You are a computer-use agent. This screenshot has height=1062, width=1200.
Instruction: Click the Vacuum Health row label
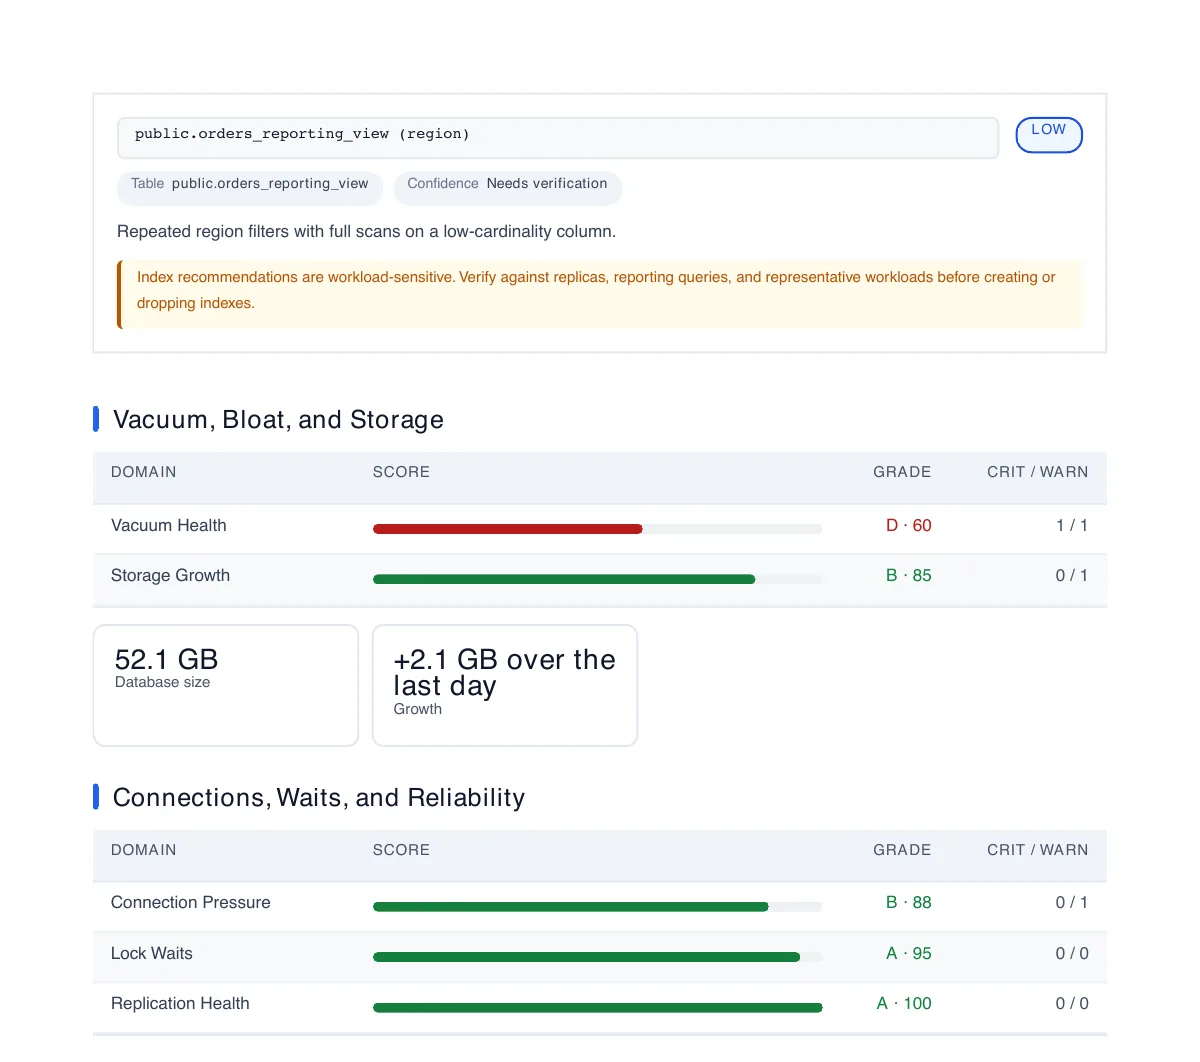[169, 525]
